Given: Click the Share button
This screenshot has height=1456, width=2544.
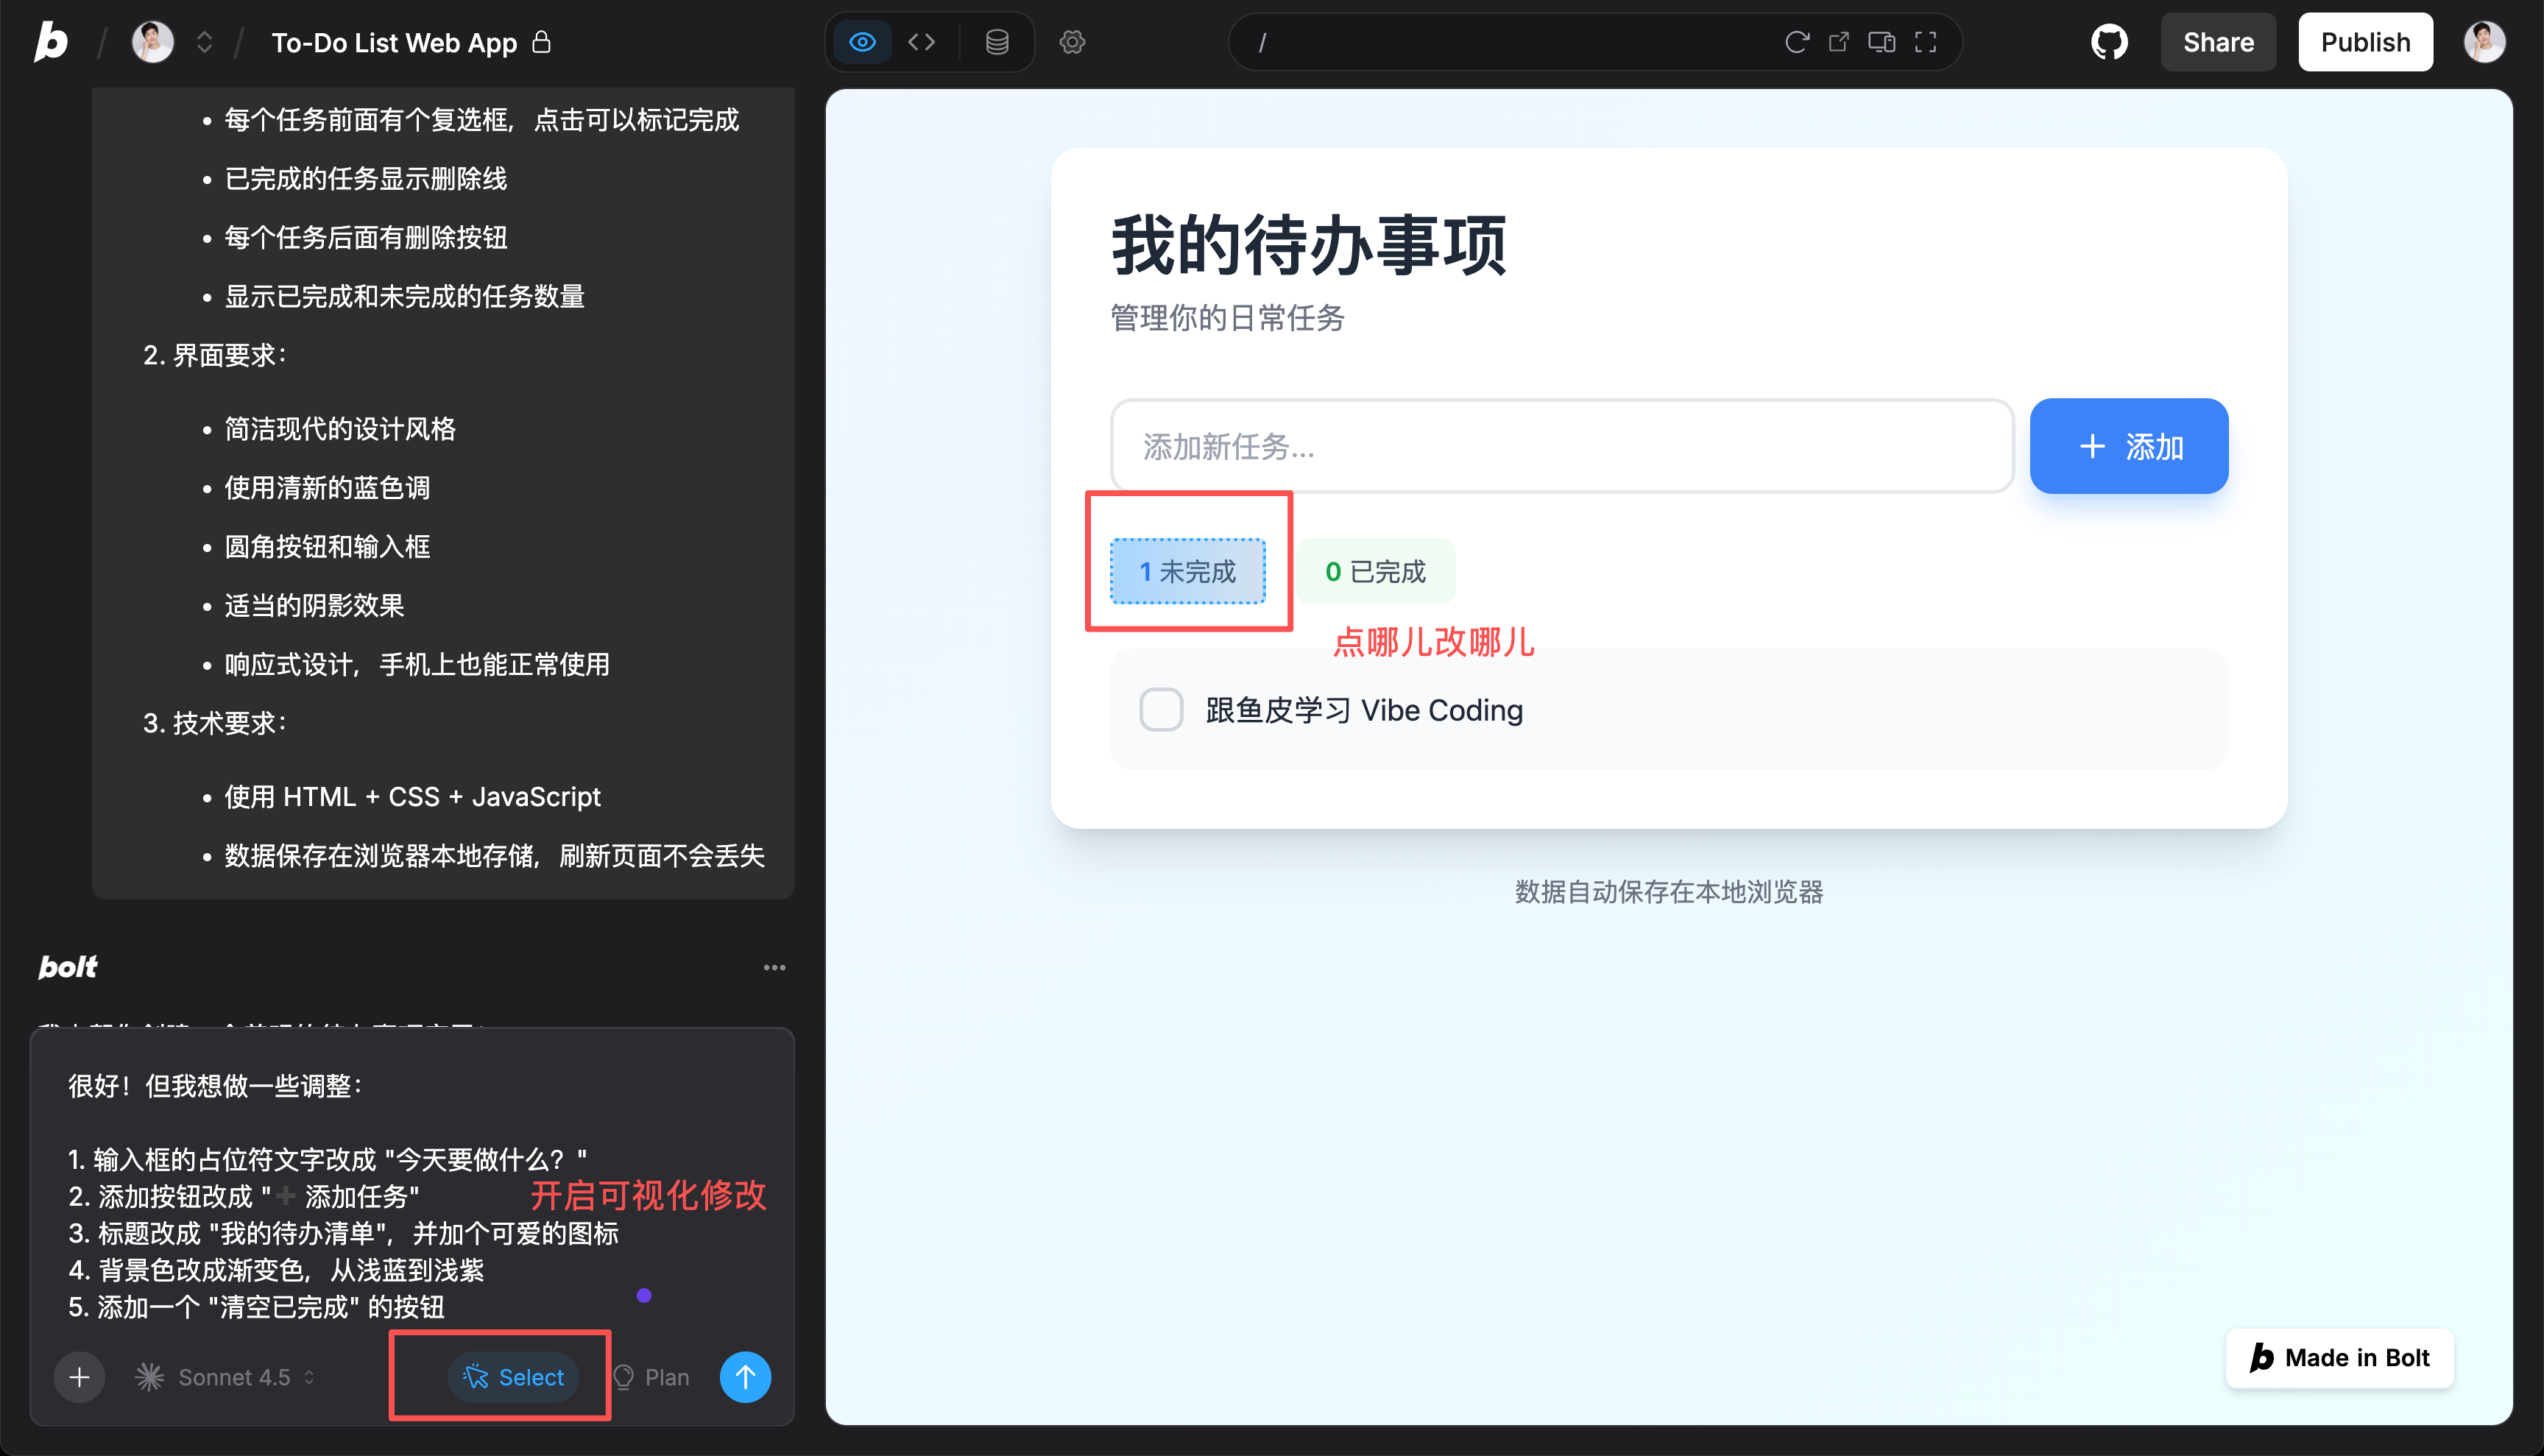Looking at the screenshot, I should coord(2217,42).
